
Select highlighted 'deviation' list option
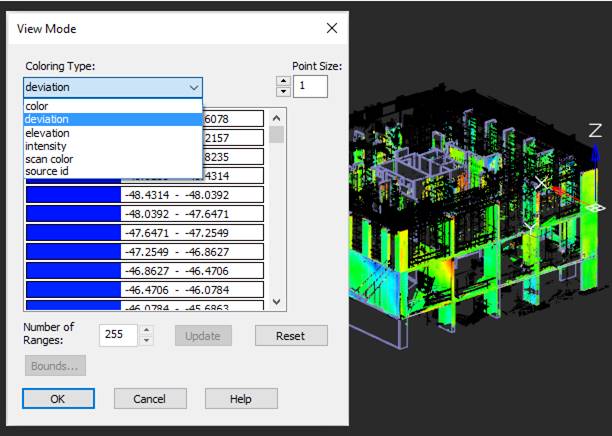coord(47,119)
